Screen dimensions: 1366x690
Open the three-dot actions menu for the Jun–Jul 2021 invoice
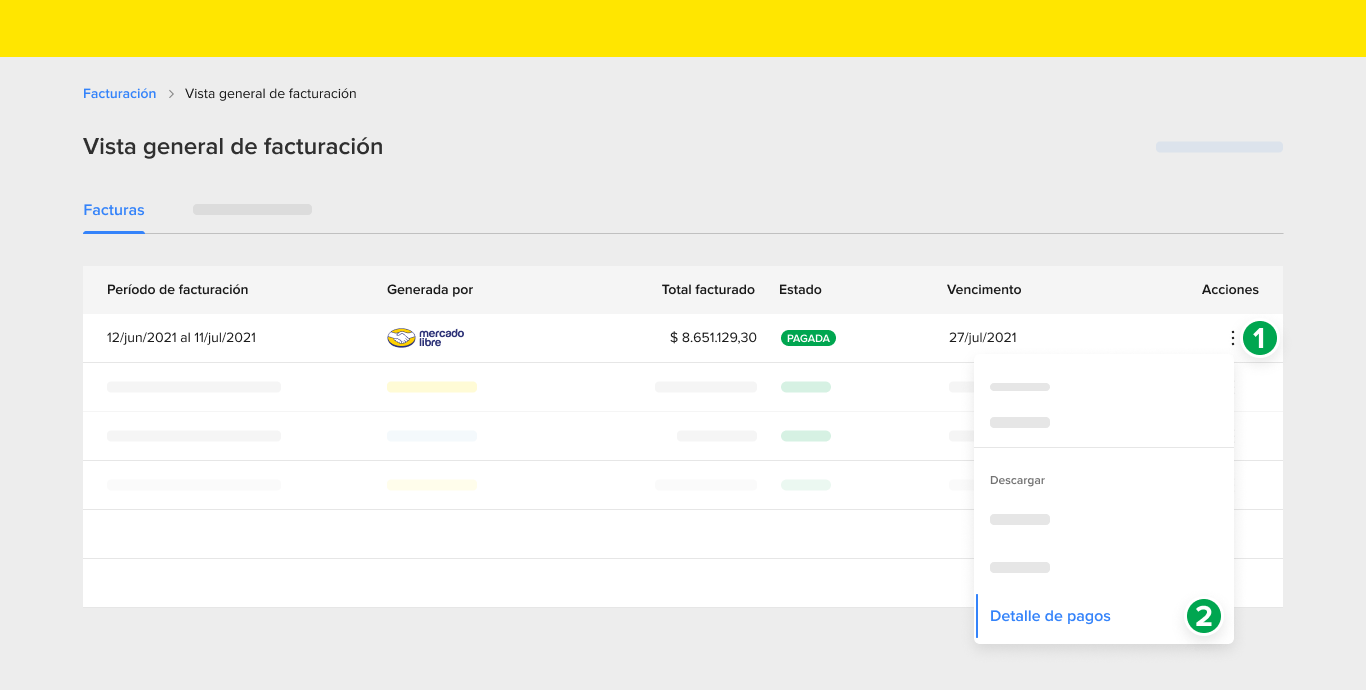[1232, 338]
